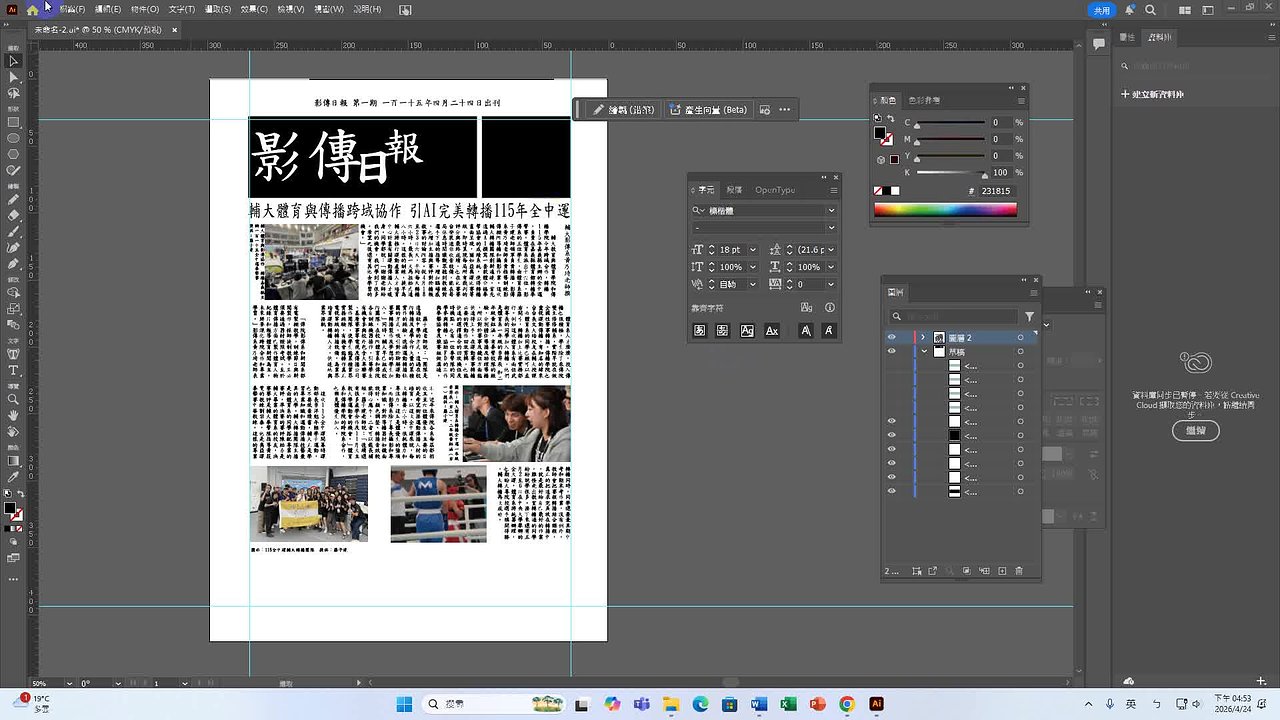Select the Selection tool in the toolbar
The width and height of the screenshot is (1280, 720).
coord(13,63)
